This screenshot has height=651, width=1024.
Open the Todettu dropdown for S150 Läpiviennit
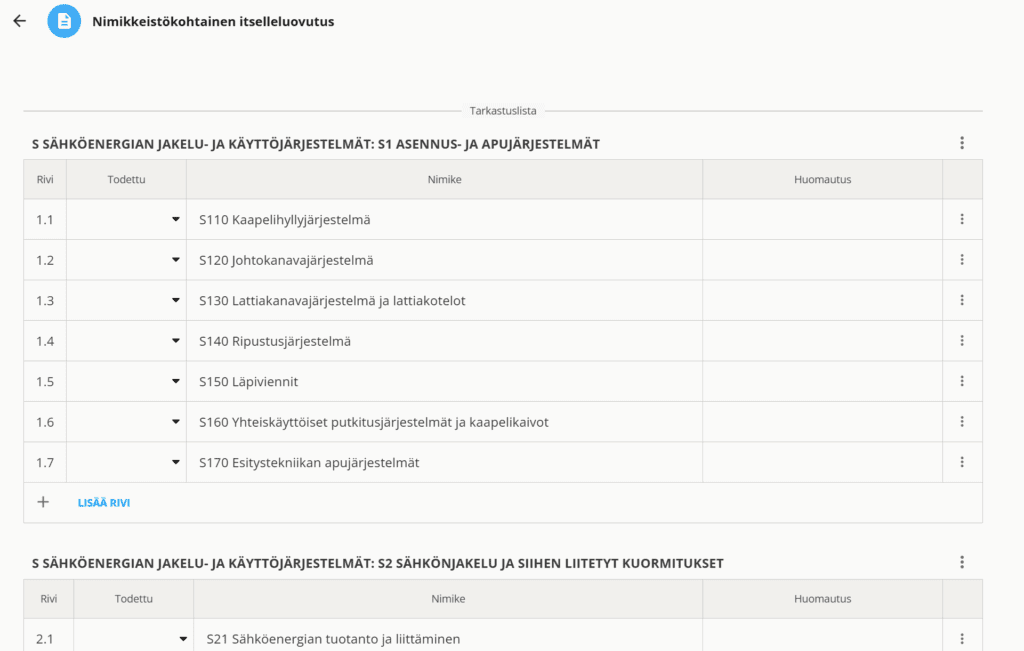tap(175, 381)
